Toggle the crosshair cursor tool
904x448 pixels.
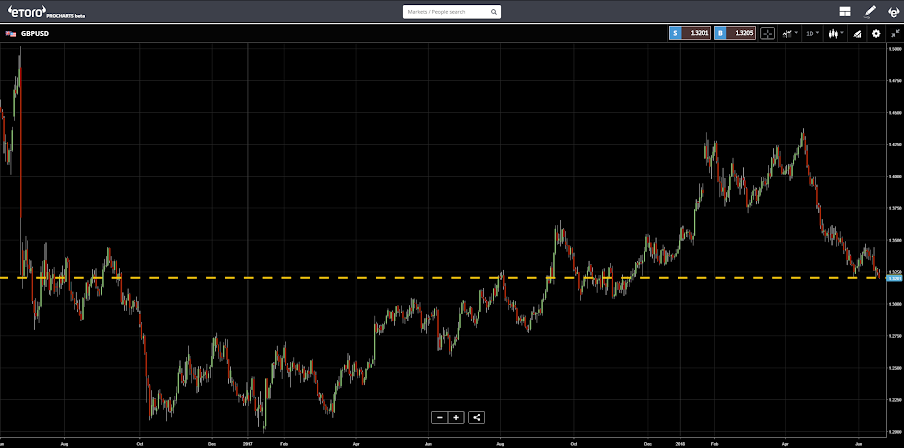(767, 33)
